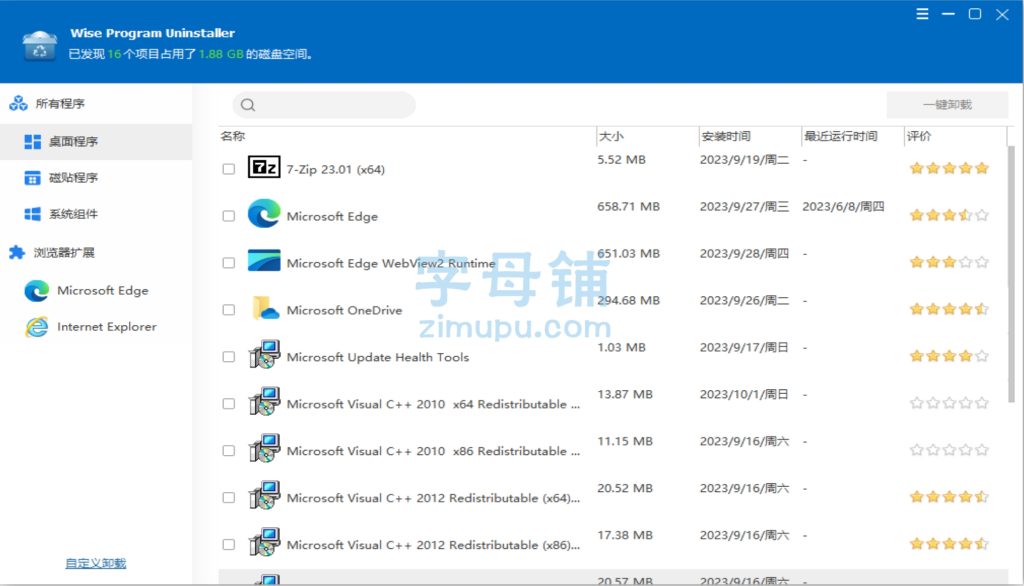Check Visual C++ 2010 x86 Redistributable checkbox
The width and height of the screenshot is (1024, 586).
click(x=229, y=451)
